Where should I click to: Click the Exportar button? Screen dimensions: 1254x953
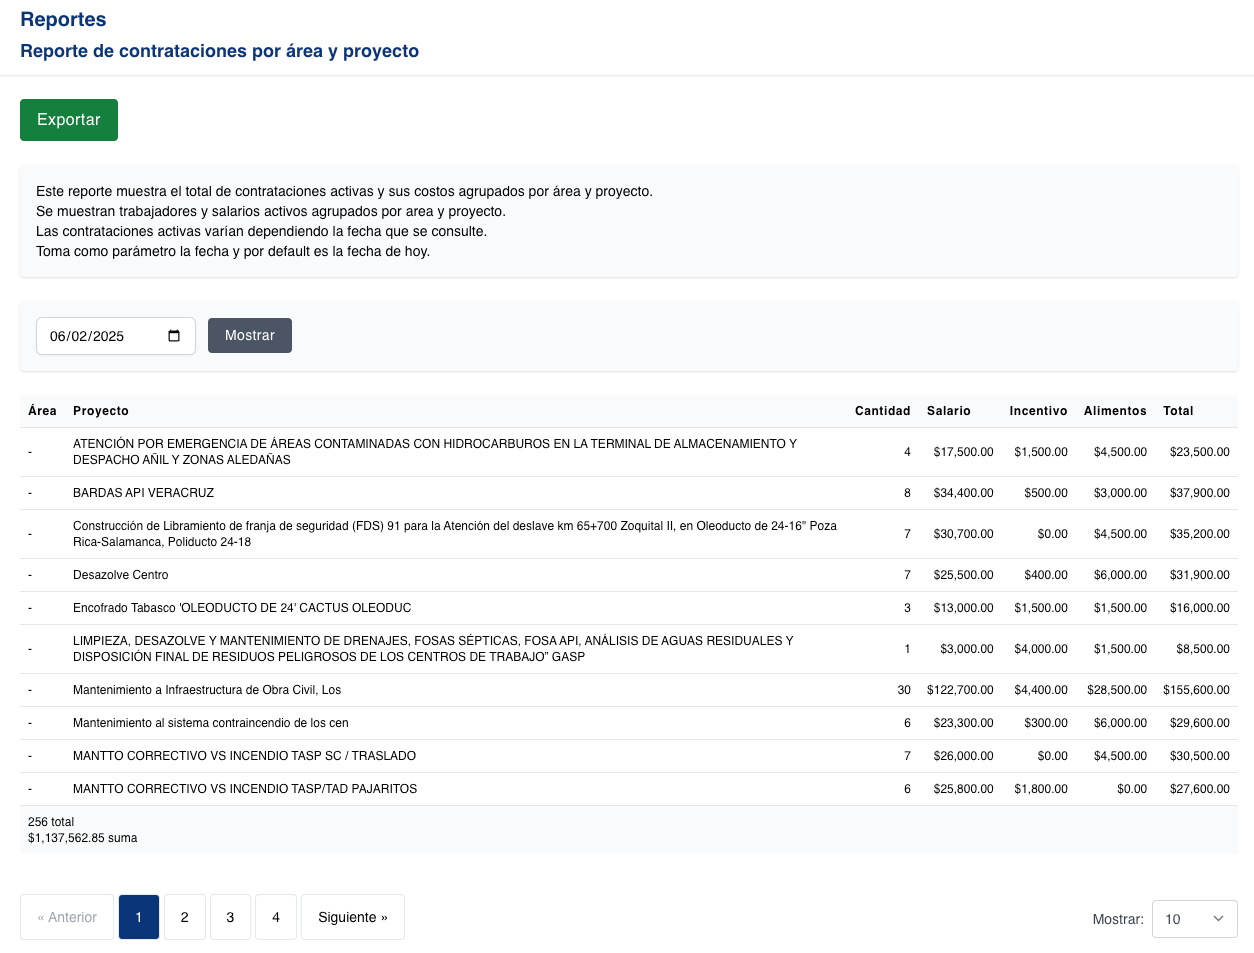68,119
